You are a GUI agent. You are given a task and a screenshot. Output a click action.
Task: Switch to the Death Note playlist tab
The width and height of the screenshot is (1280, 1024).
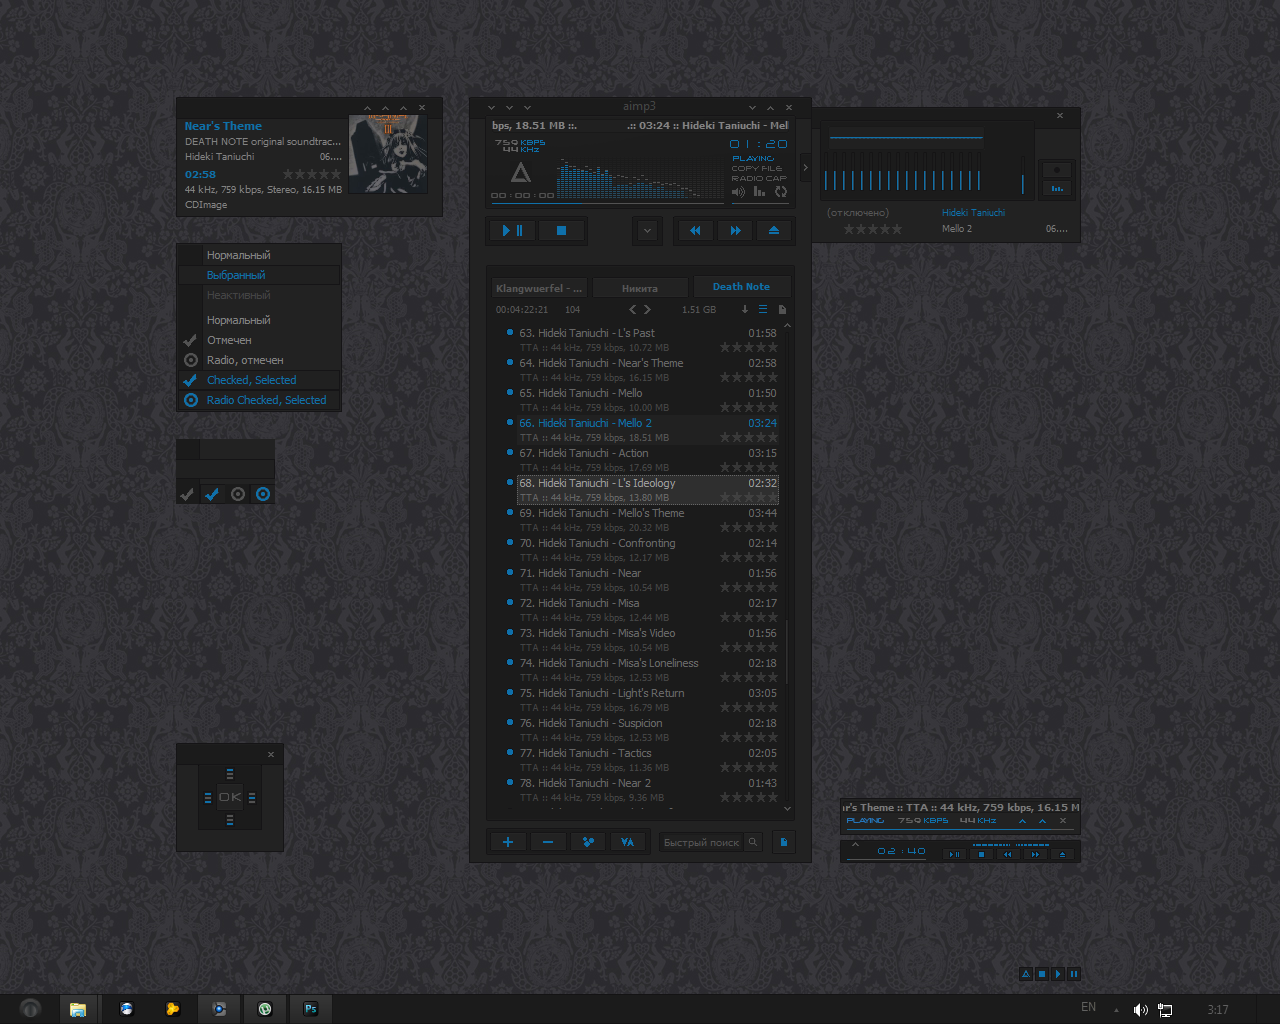(x=741, y=287)
